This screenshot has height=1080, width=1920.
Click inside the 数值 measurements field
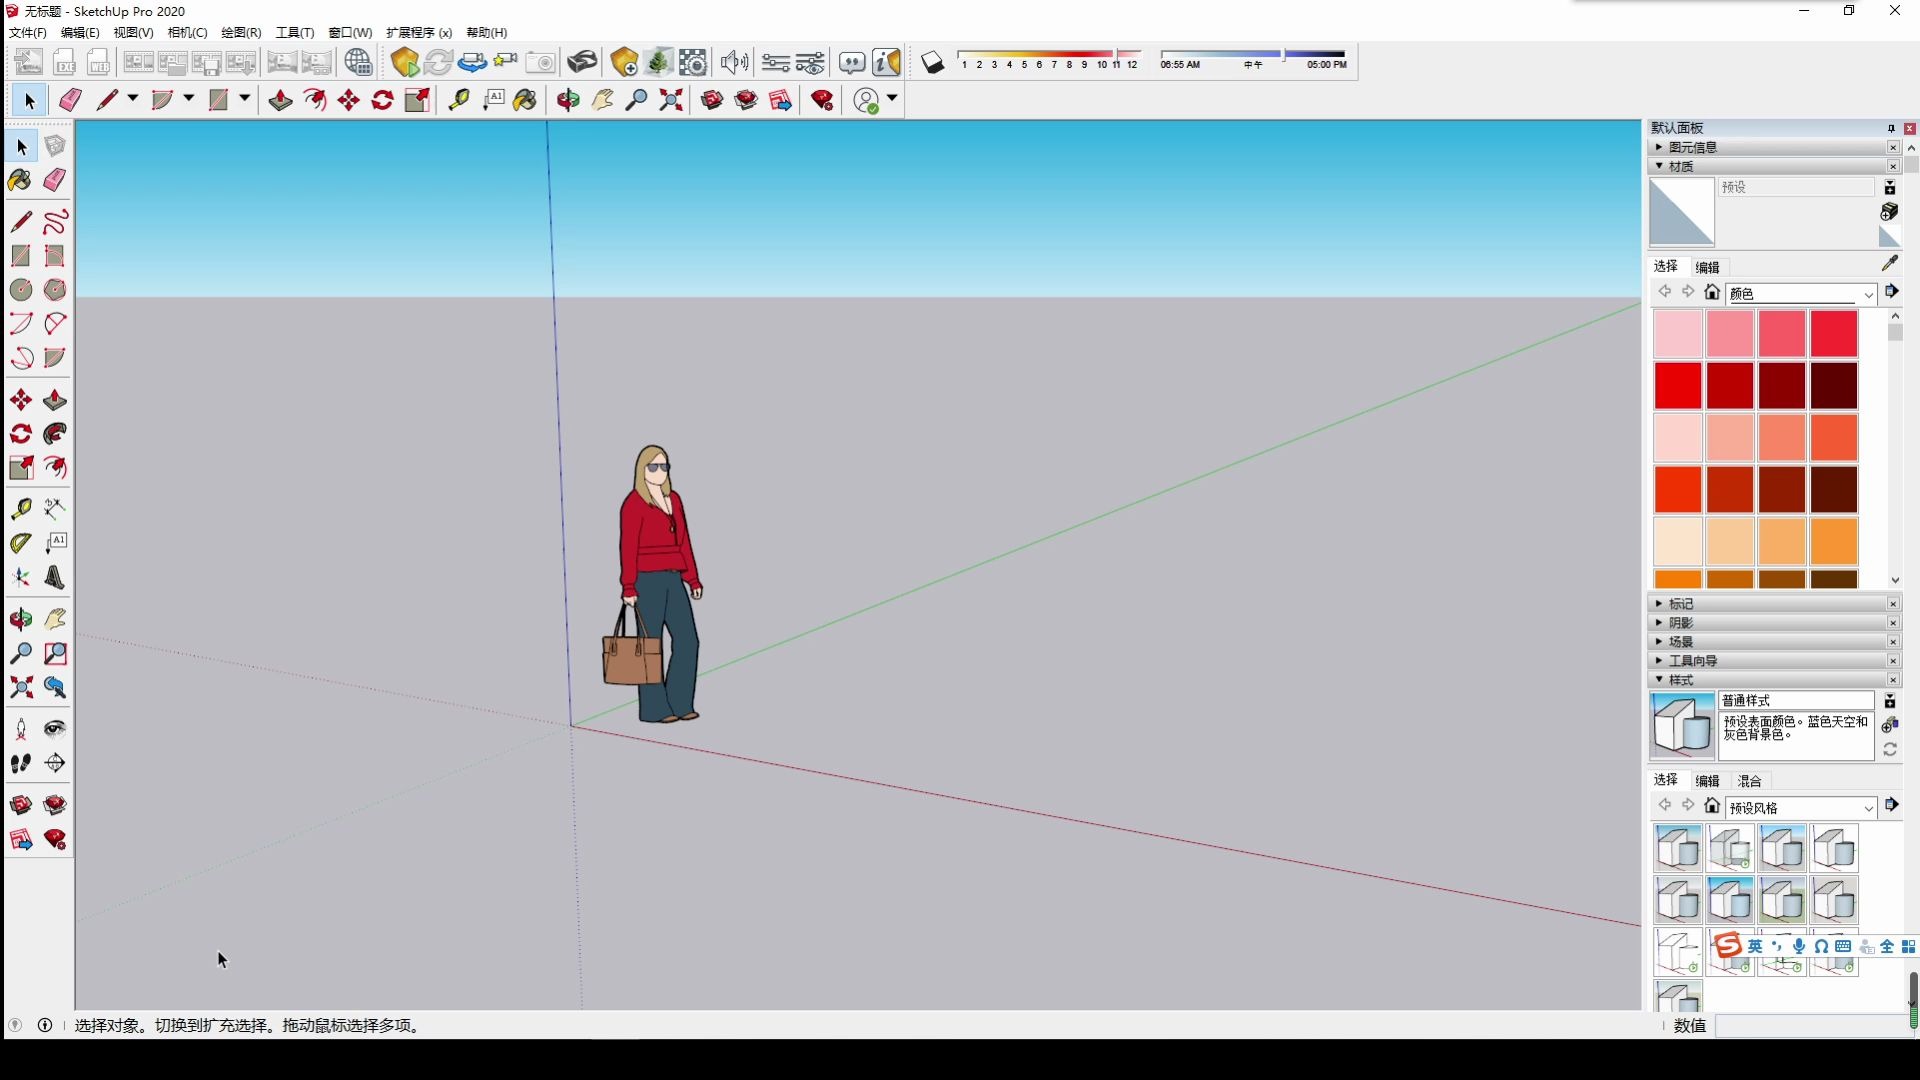tap(1810, 1026)
